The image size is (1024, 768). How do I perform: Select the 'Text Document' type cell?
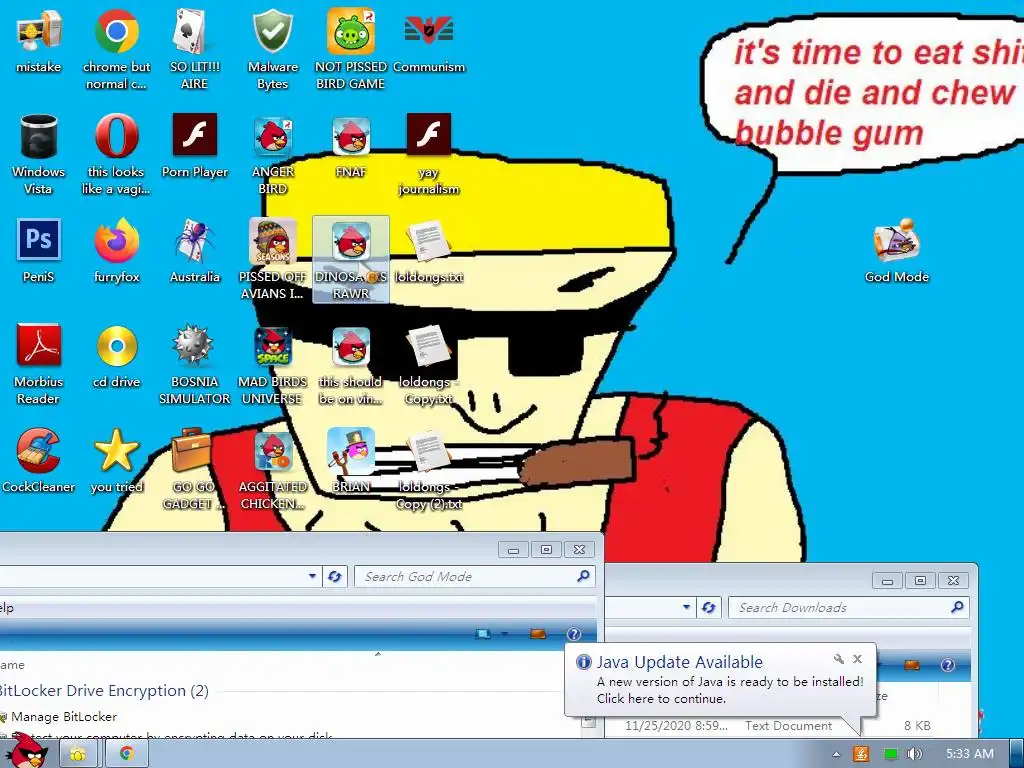click(788, 726)
